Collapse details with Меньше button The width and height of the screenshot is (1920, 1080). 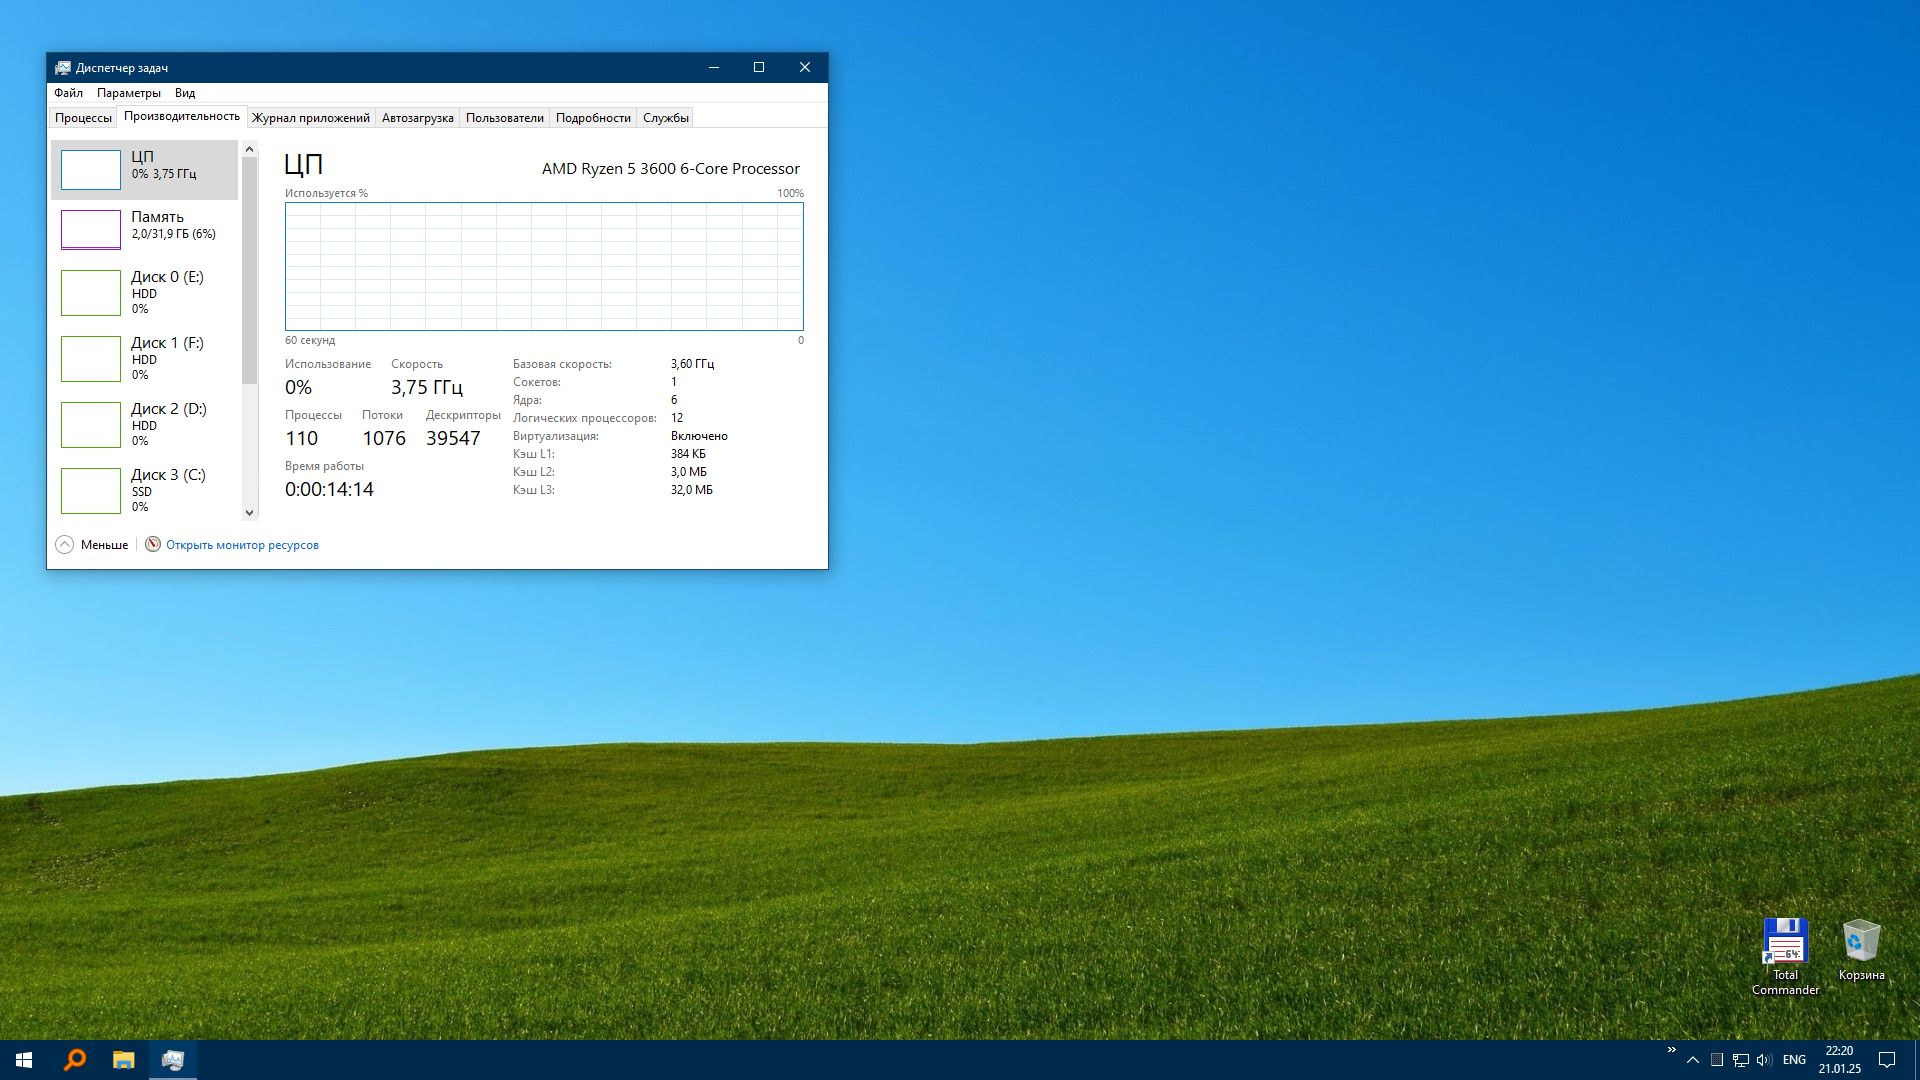pyautogui.click(x=92, y=545)
